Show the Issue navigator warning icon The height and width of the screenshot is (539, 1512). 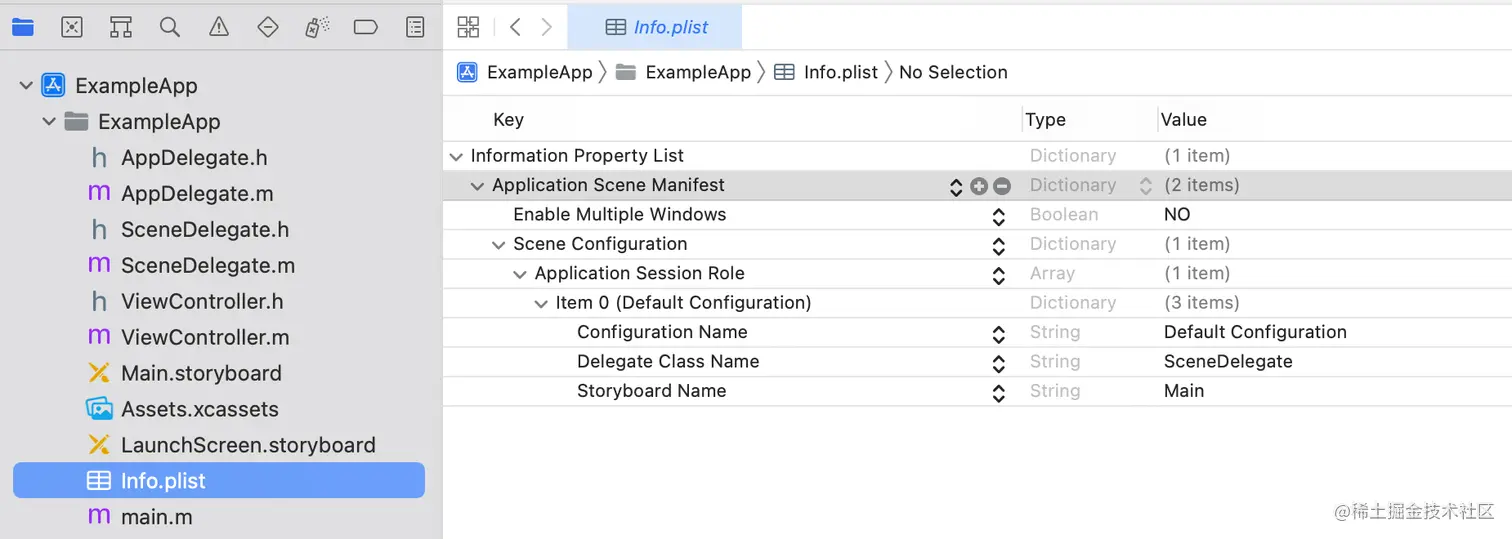pyautogui.click(x=219, y=27)
